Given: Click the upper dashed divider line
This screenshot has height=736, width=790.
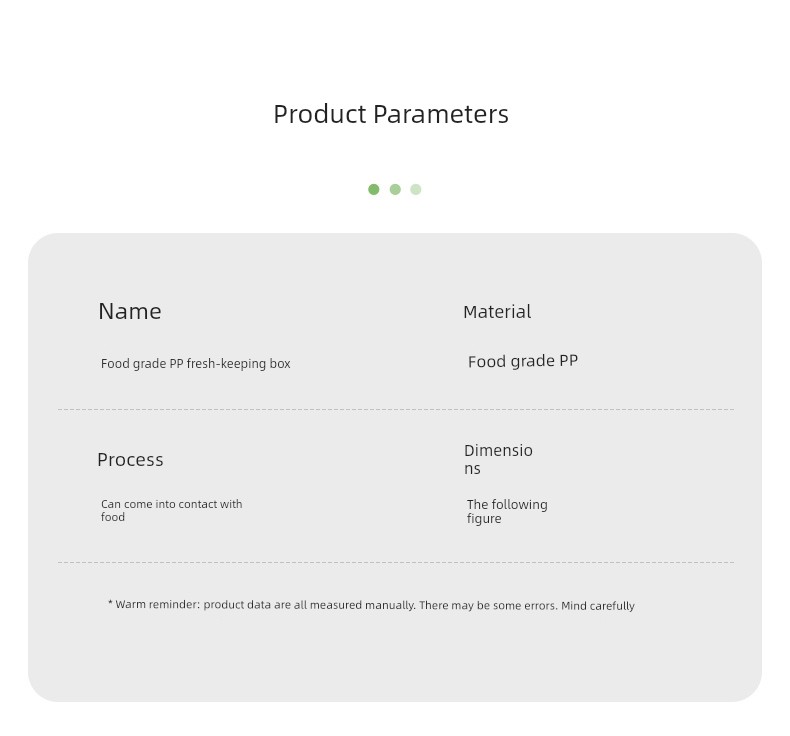Looking at the screenshot, I should [x=396, y=410].
